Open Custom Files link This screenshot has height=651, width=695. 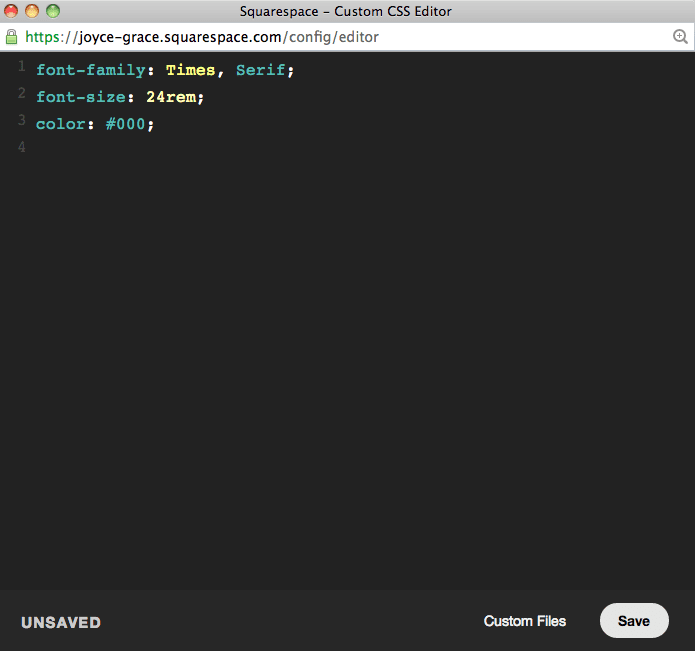click(525, 621)
